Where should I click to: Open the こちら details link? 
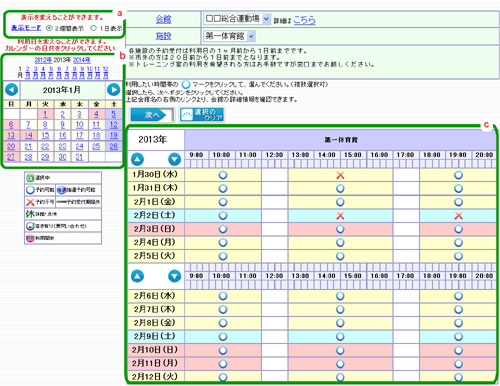[x=304, y=20]
